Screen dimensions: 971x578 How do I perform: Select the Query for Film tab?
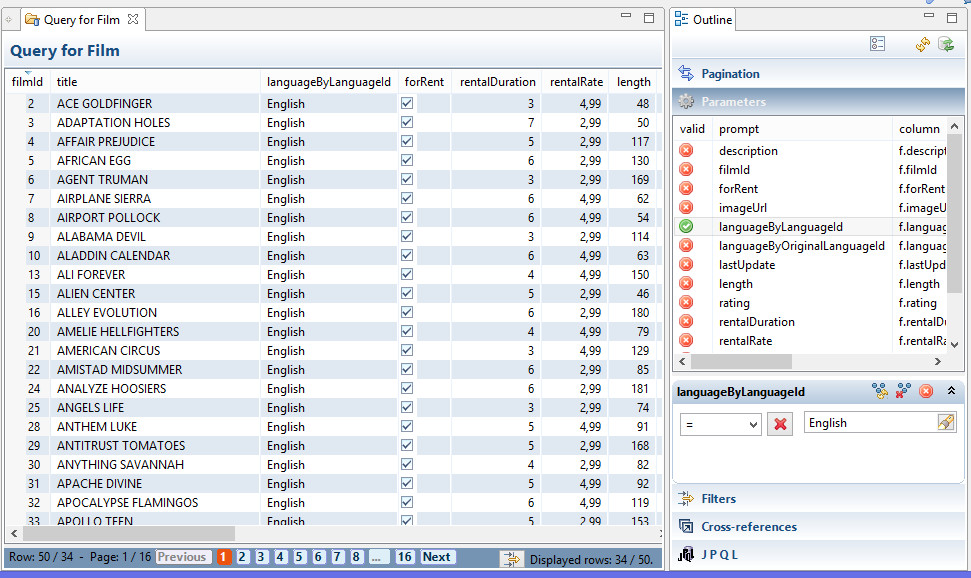click(80, 19)
